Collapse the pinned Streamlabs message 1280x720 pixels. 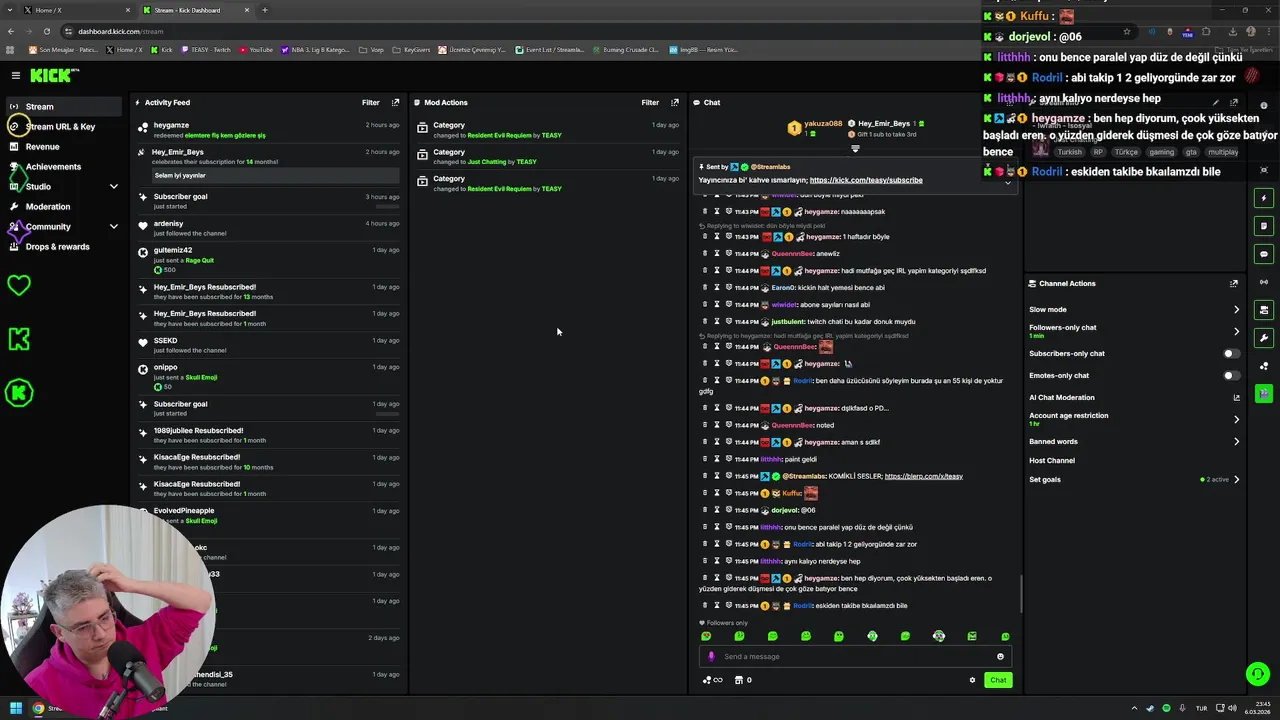1007,181
